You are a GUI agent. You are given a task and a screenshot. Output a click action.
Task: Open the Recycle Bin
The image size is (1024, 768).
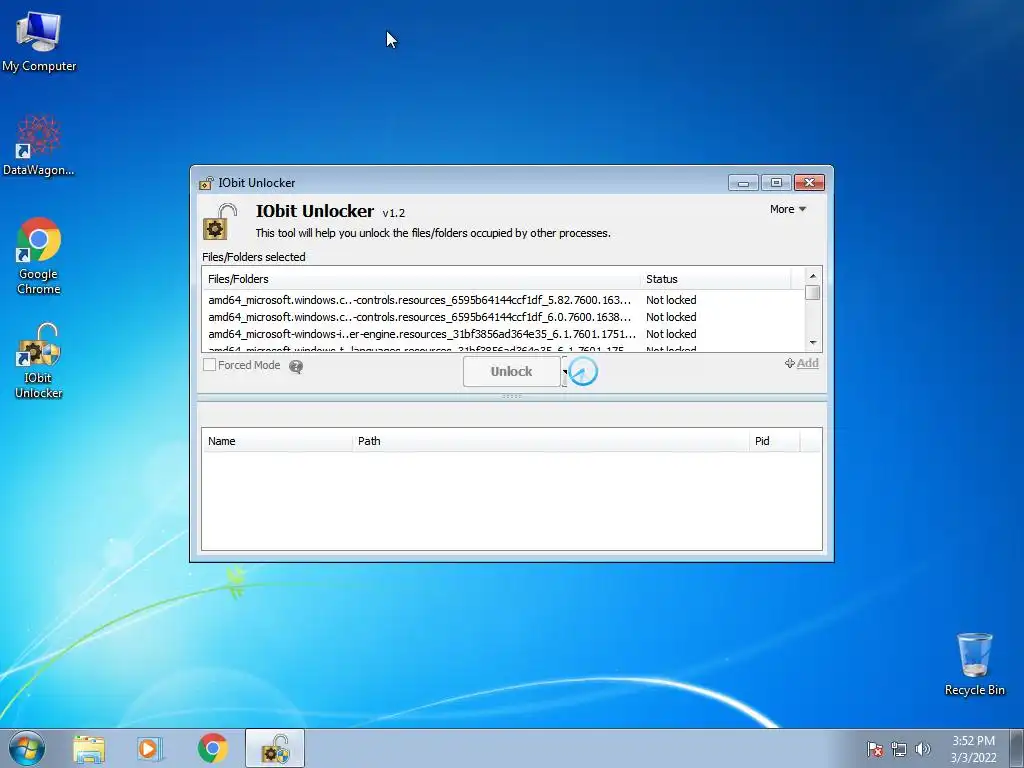(x=974, y=664)
